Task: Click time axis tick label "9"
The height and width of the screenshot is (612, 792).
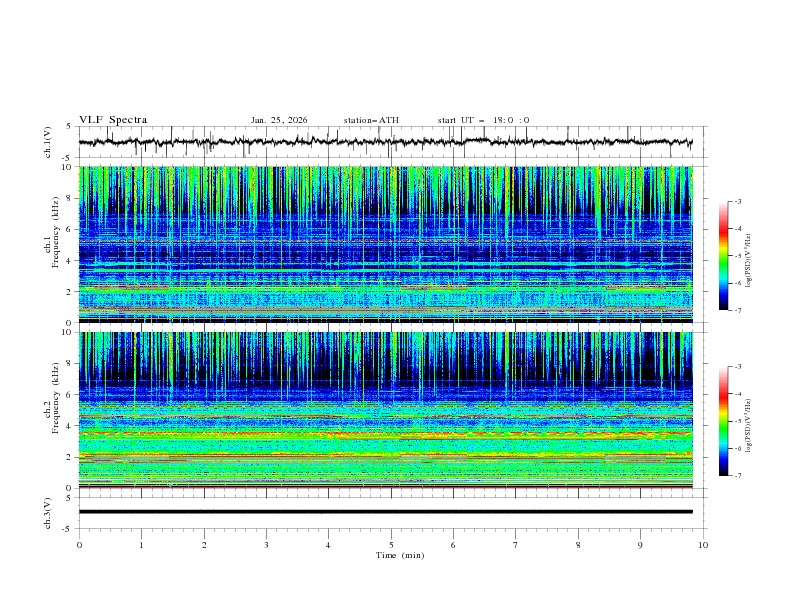Action: point(640,545)
